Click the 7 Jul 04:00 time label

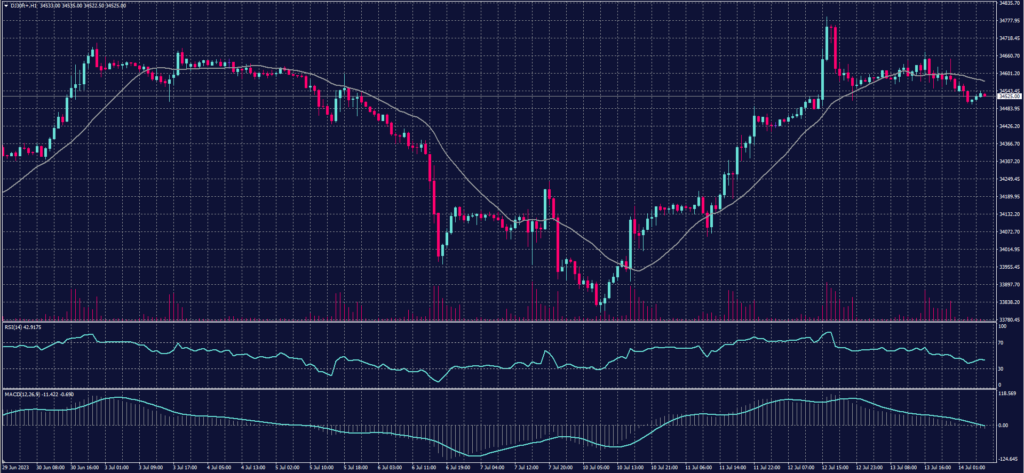click(x=491, y=466)
